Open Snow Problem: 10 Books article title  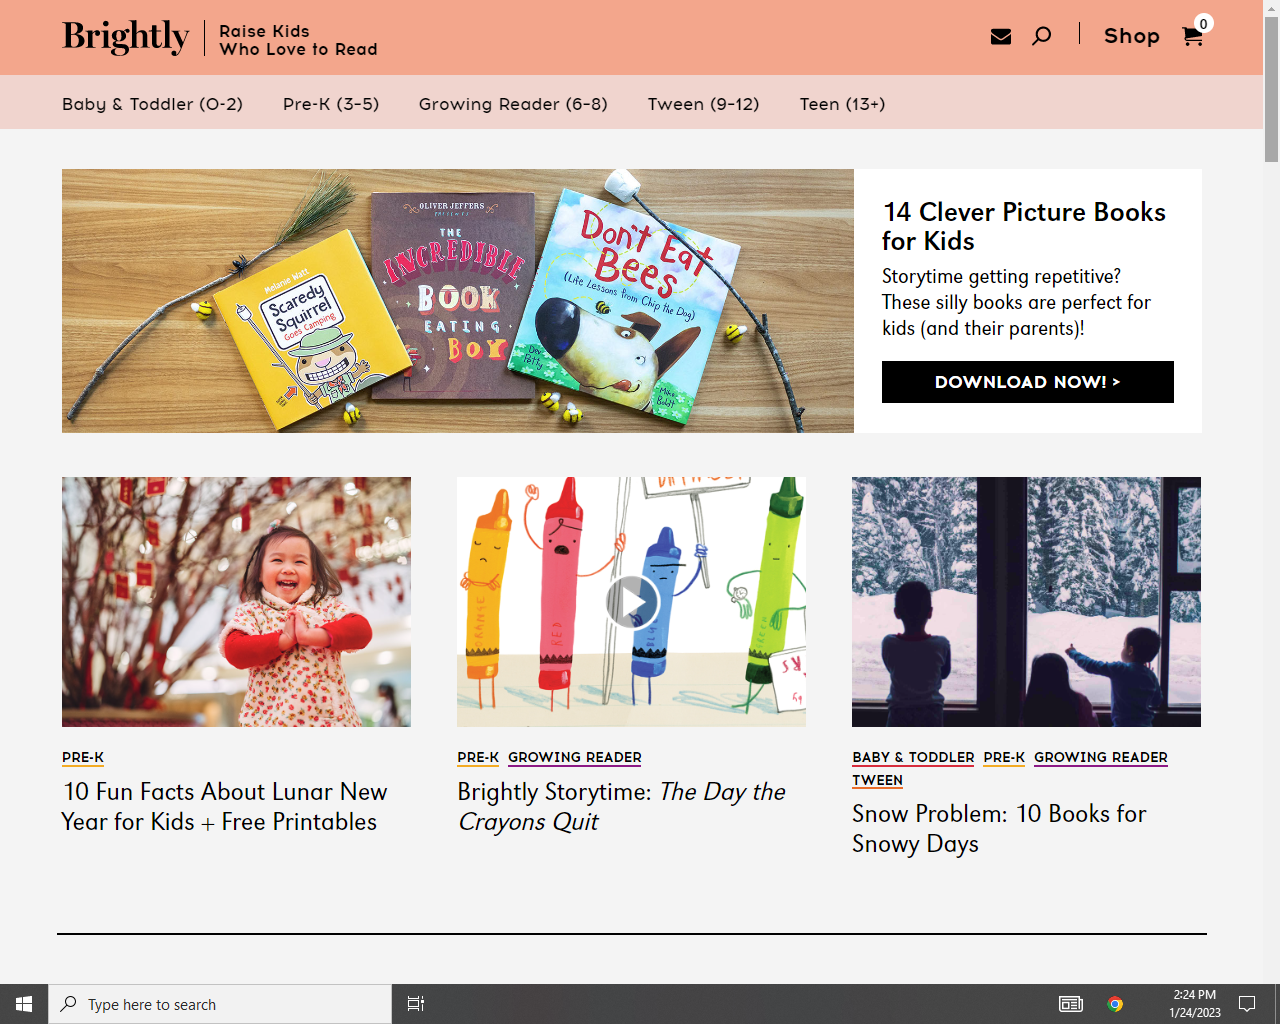[999, 829]
